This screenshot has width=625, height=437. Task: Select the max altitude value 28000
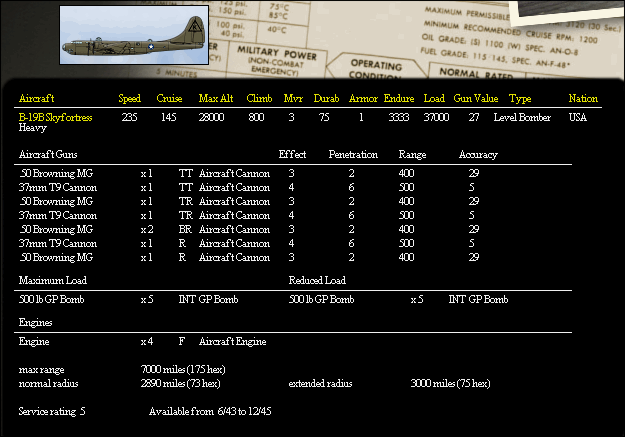[x=211, y=117]
